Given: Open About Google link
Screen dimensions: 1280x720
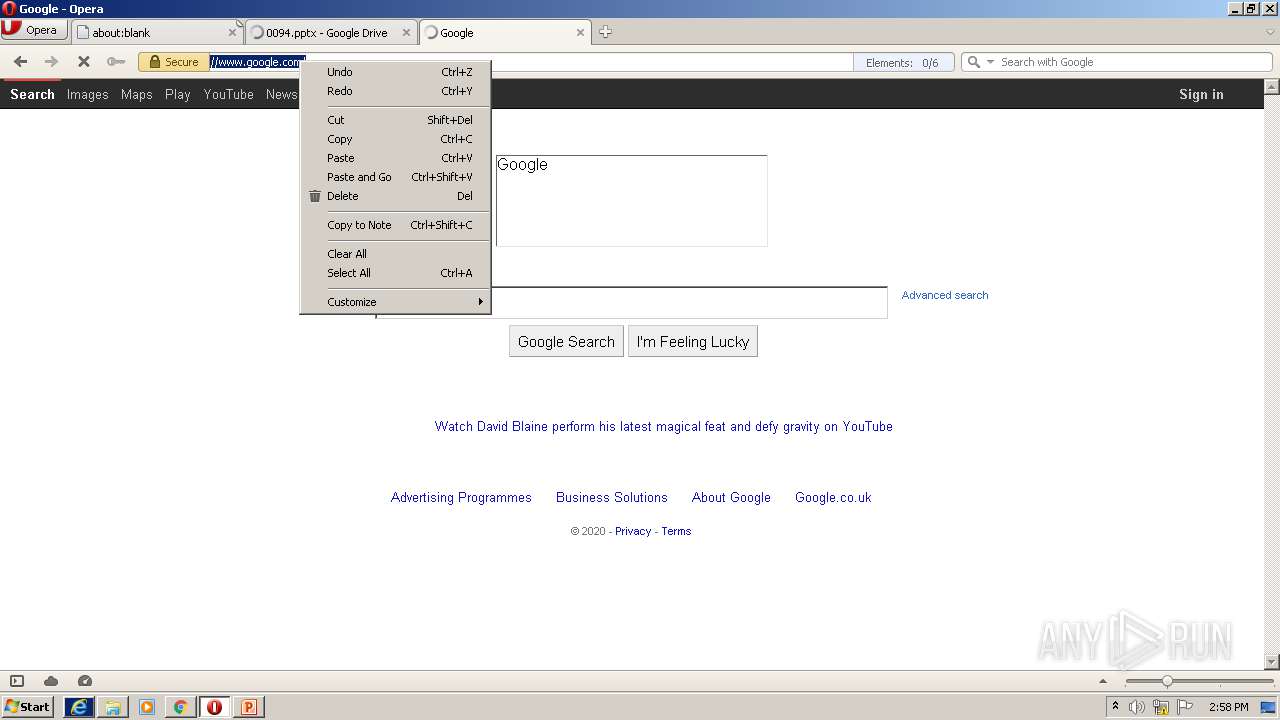Looking at the screenshot, I should point(731,497).
